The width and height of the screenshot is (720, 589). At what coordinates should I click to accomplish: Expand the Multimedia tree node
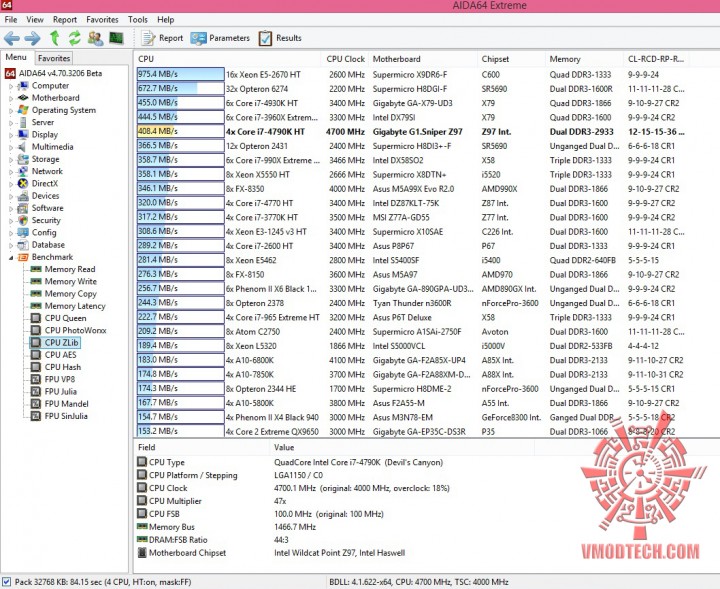11,147
